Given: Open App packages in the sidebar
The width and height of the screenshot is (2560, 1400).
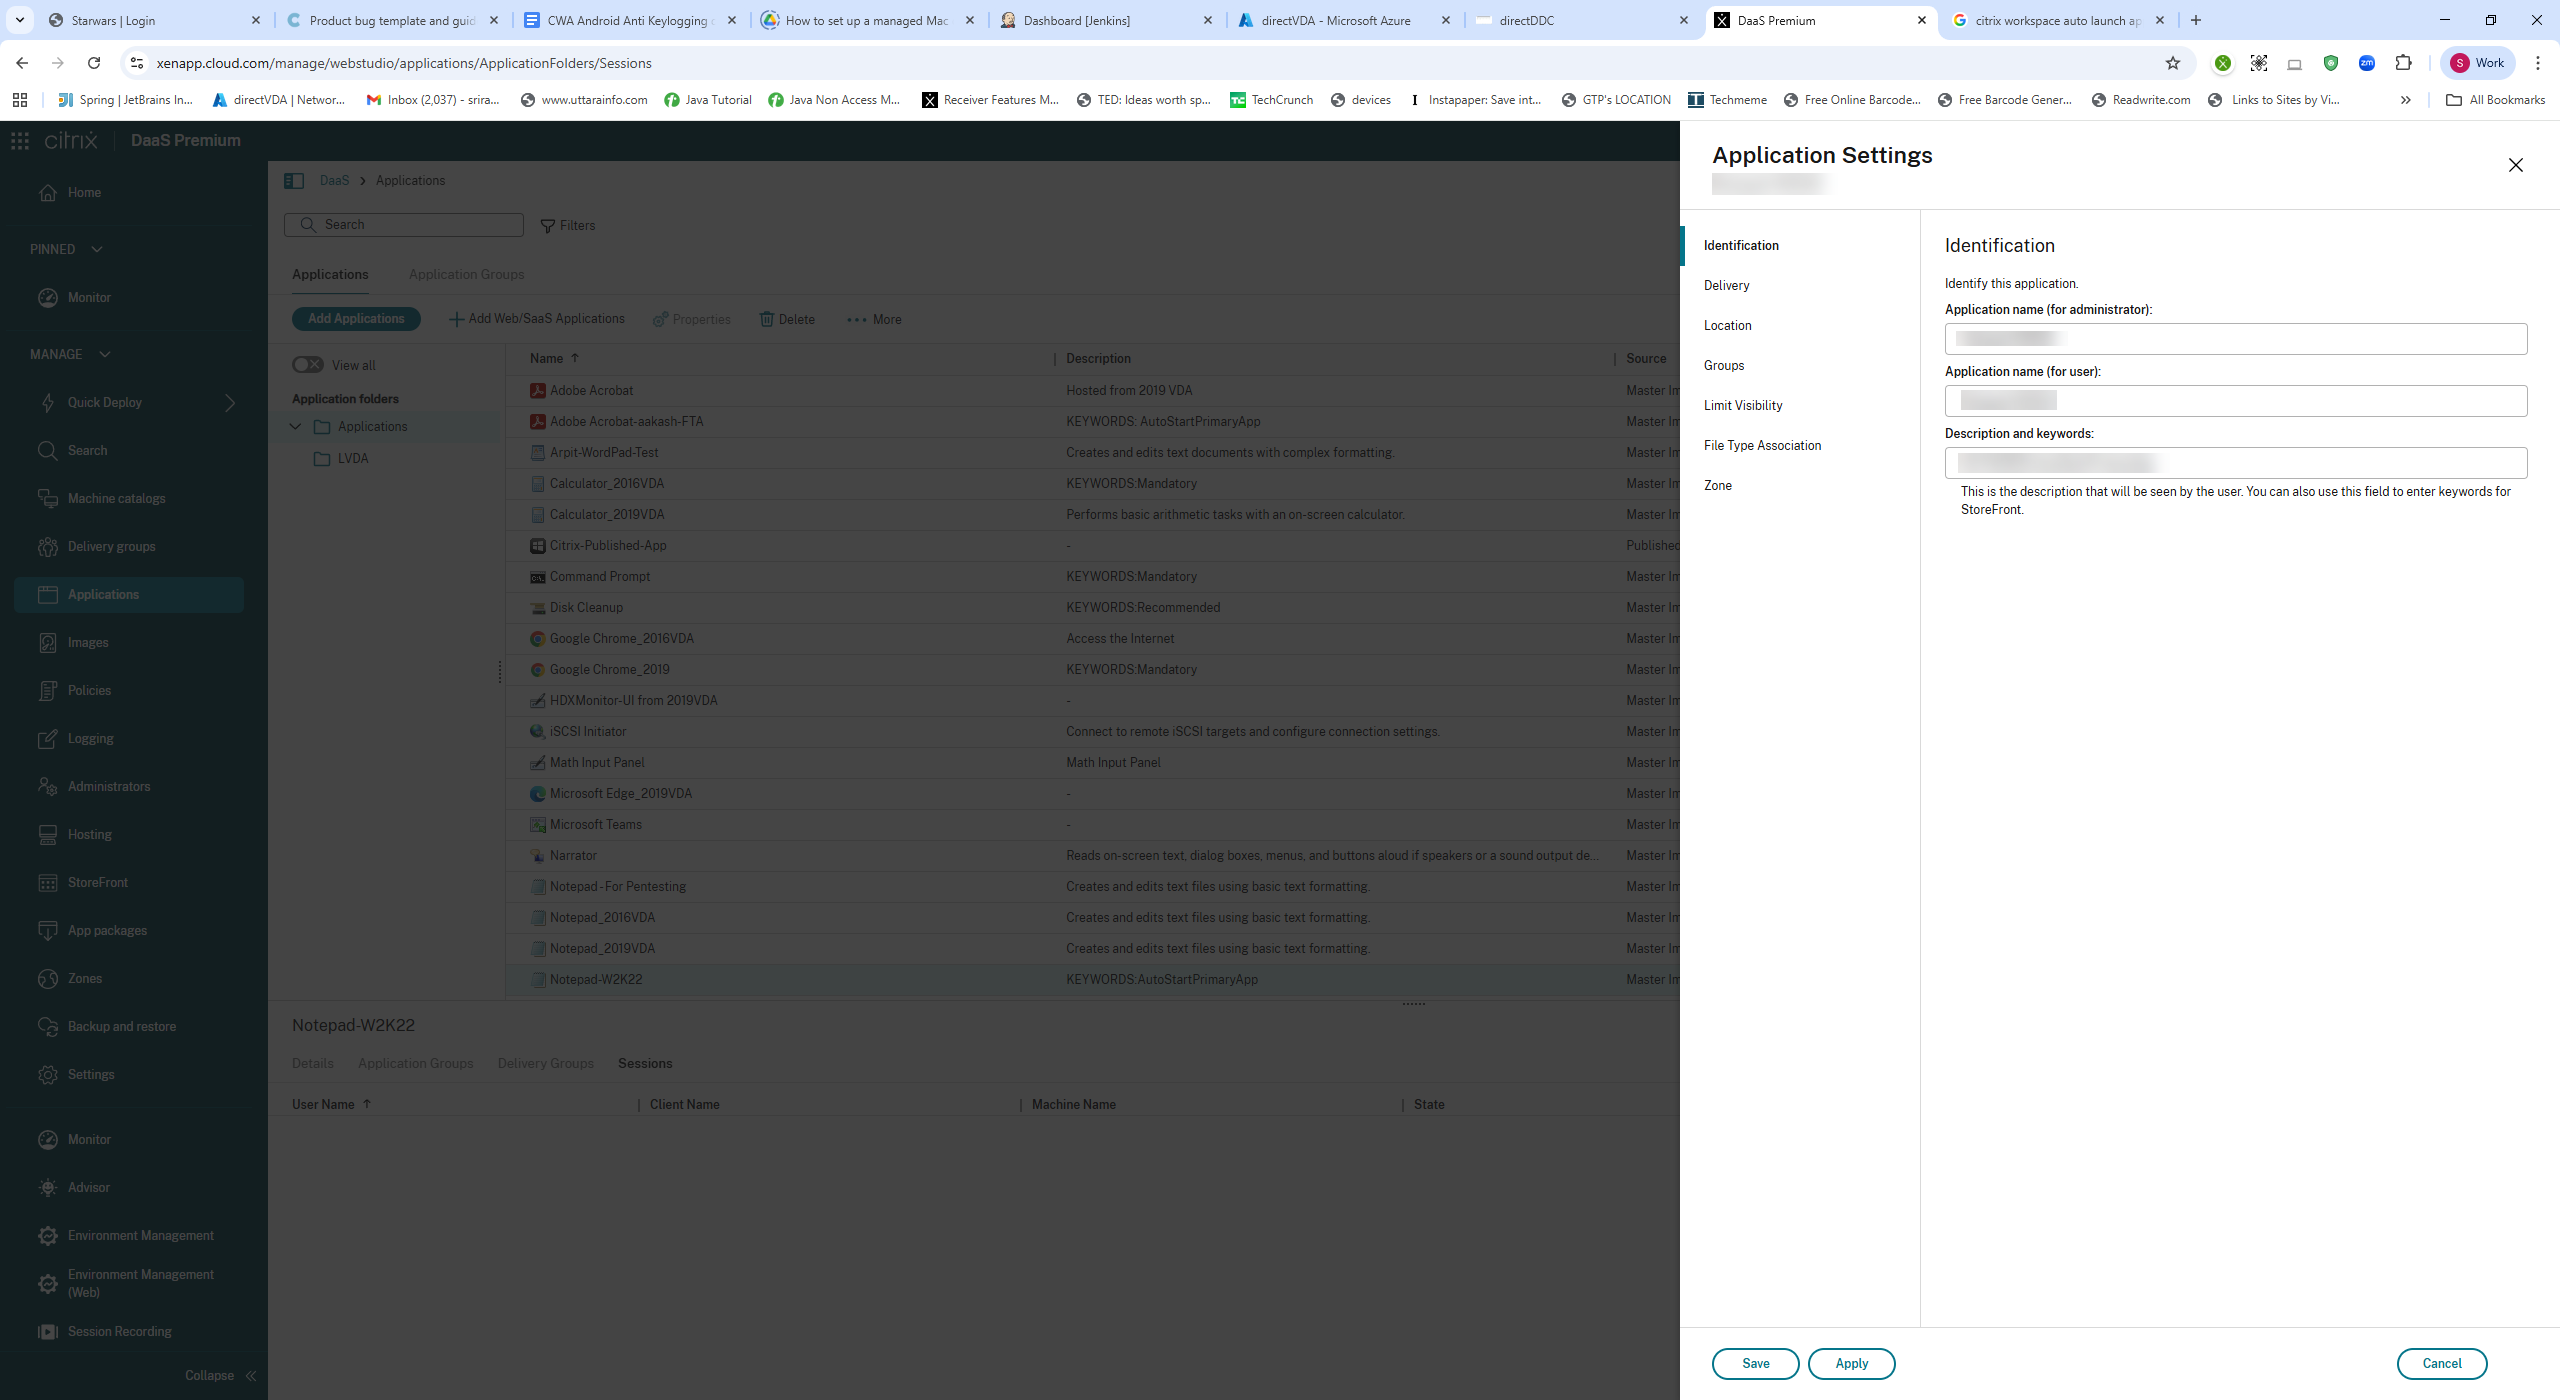Looking at the screenshot, I should click(107, 929).
